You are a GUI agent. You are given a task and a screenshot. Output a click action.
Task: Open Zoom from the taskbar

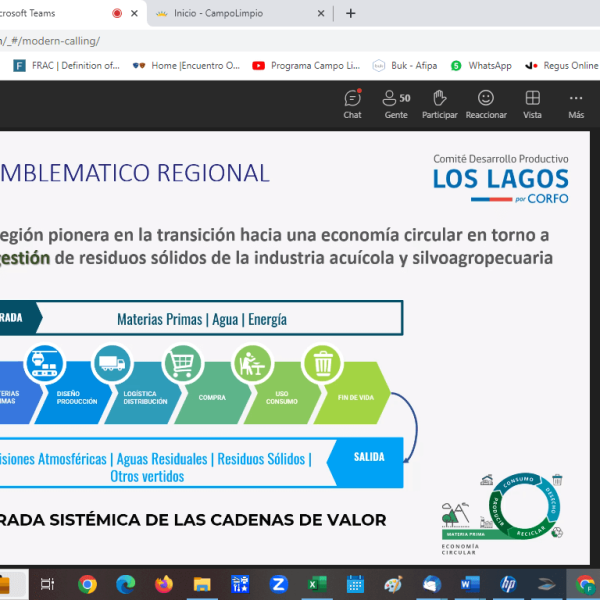[279, 584]
